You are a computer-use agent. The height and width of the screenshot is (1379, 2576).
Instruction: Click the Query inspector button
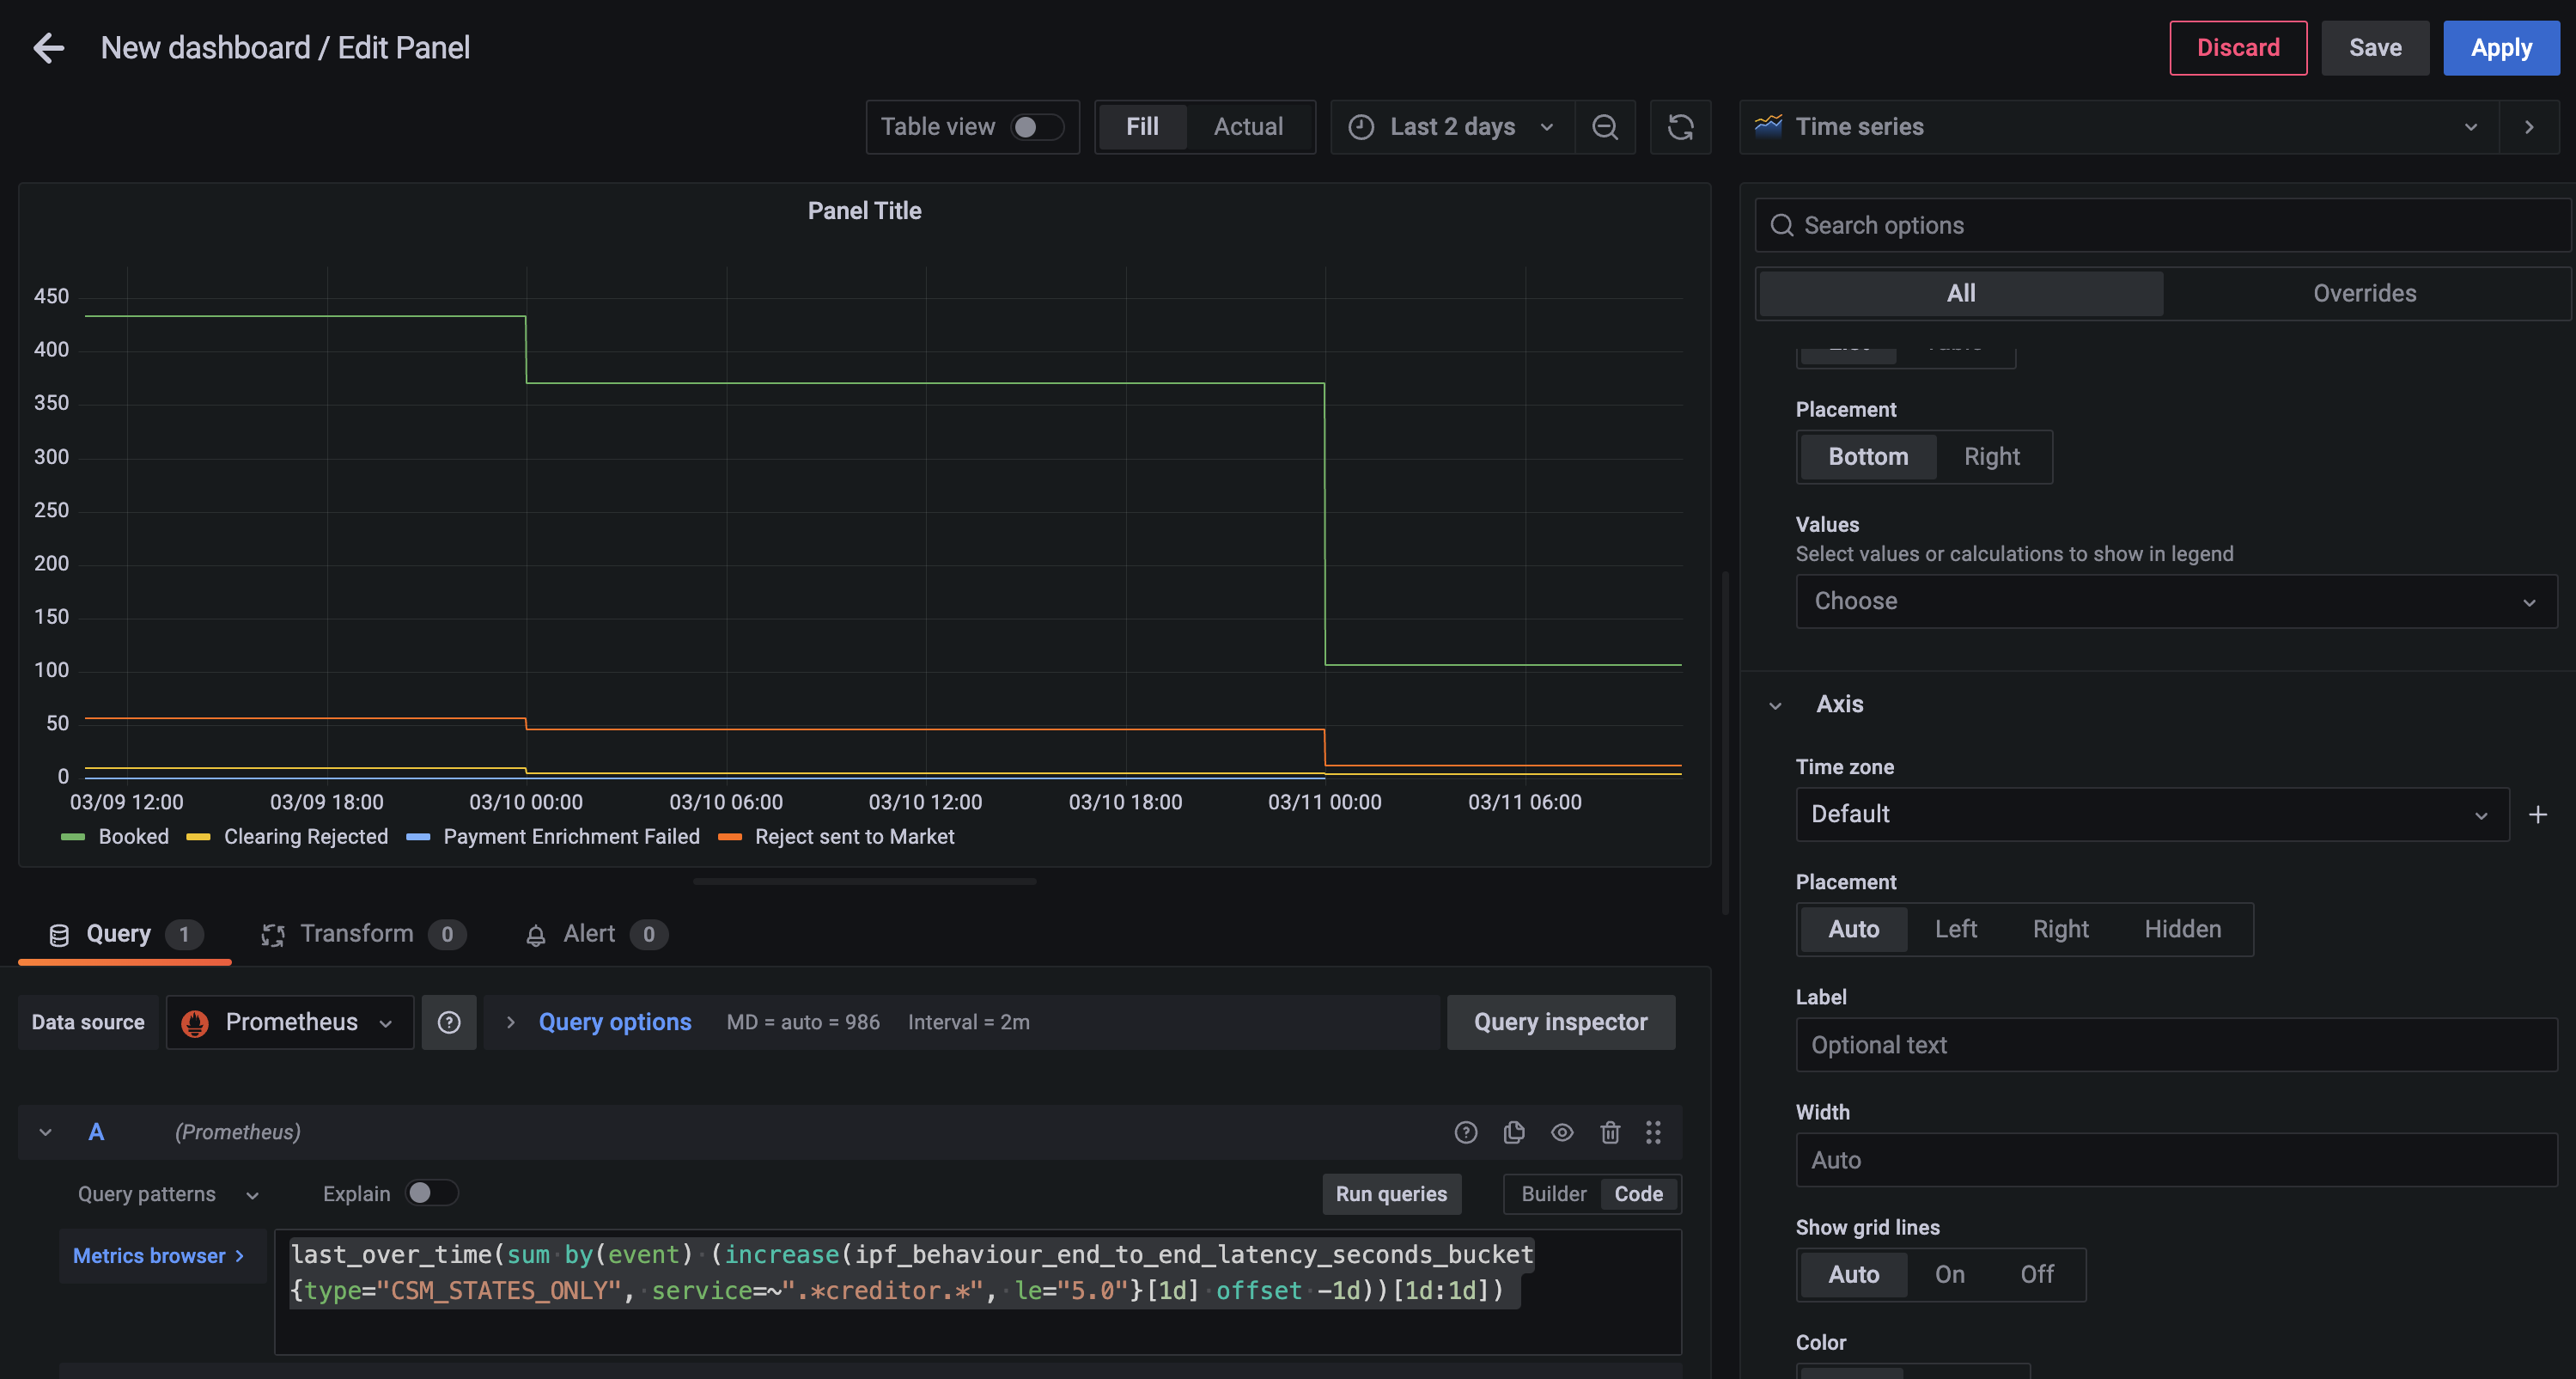1560,1022
